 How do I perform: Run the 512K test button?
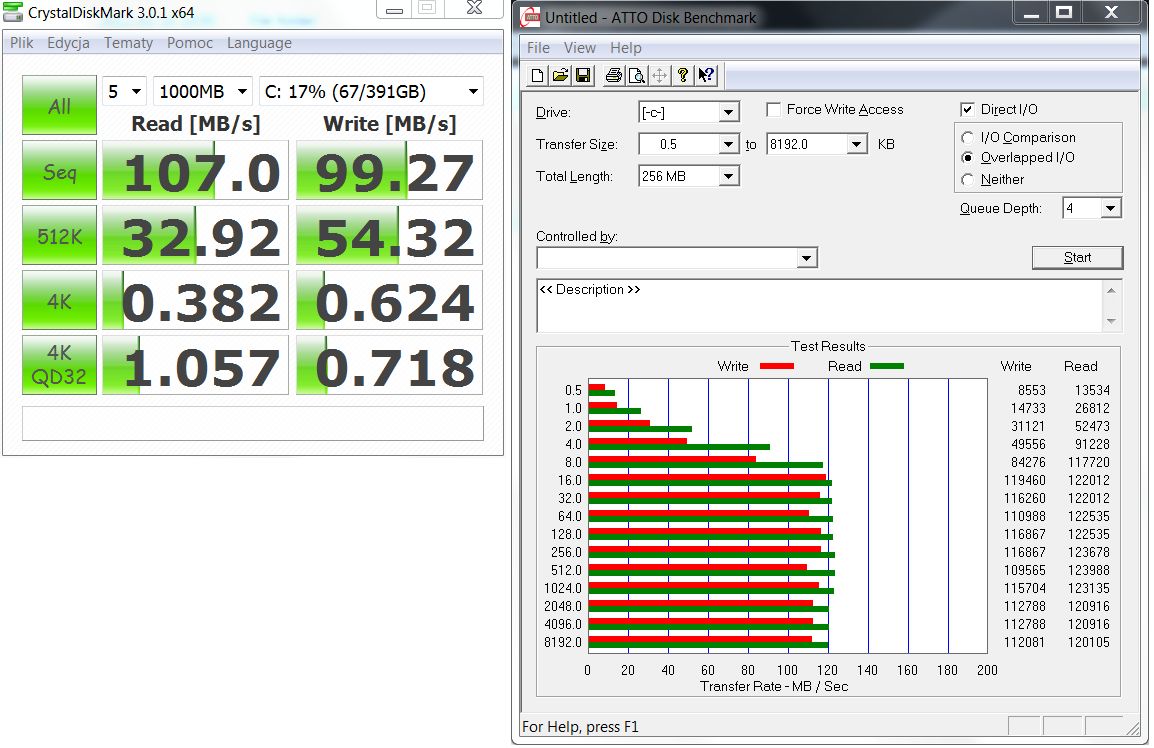[x=60, y=235]
